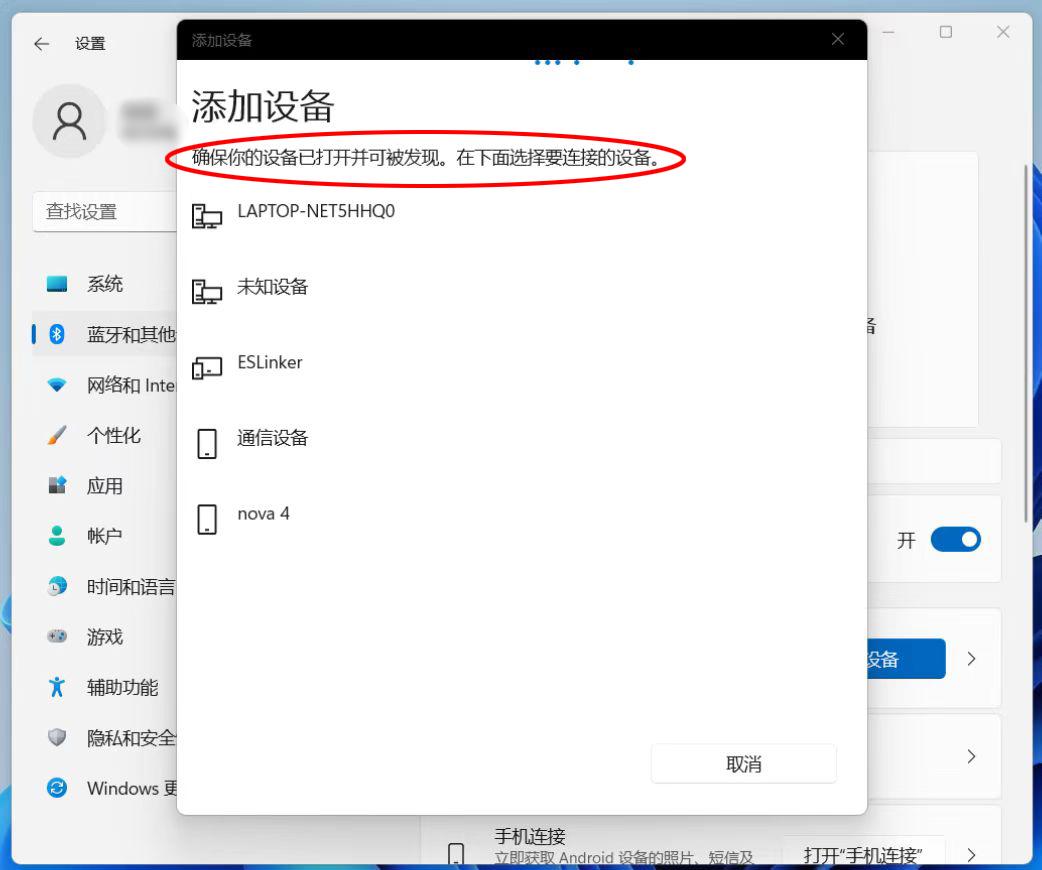Open 应用 settings category
Viewport: 1042px width, 870px height.
104,486
